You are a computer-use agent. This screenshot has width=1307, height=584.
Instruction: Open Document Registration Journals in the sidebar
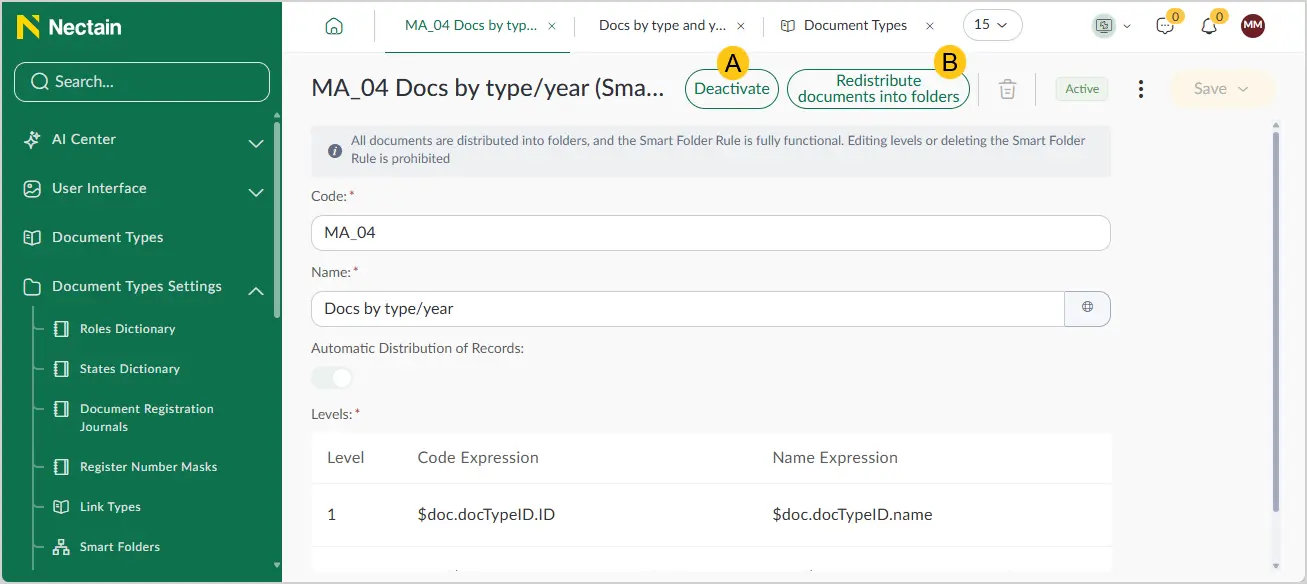point(147,418)
